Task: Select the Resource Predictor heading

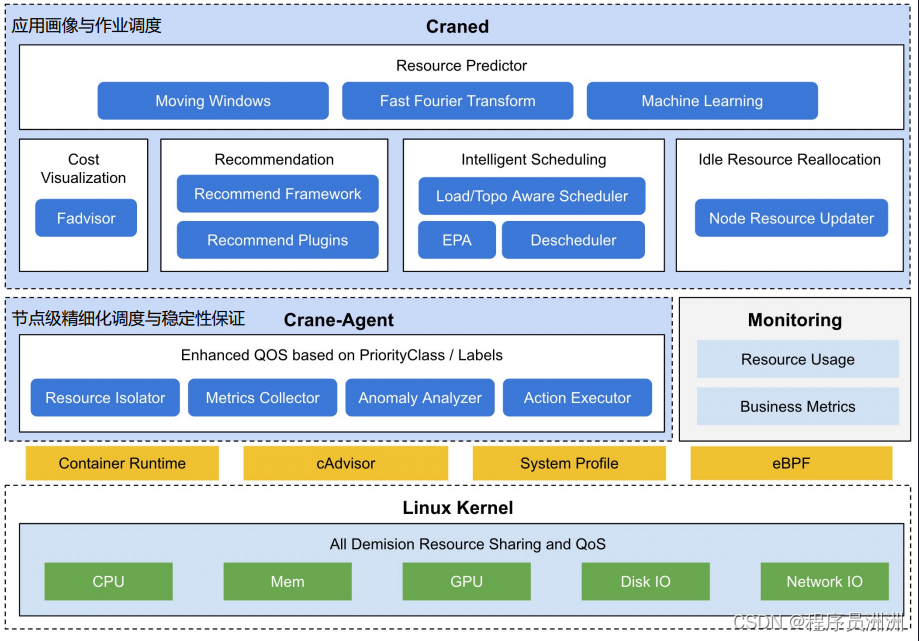Action: 461,66
